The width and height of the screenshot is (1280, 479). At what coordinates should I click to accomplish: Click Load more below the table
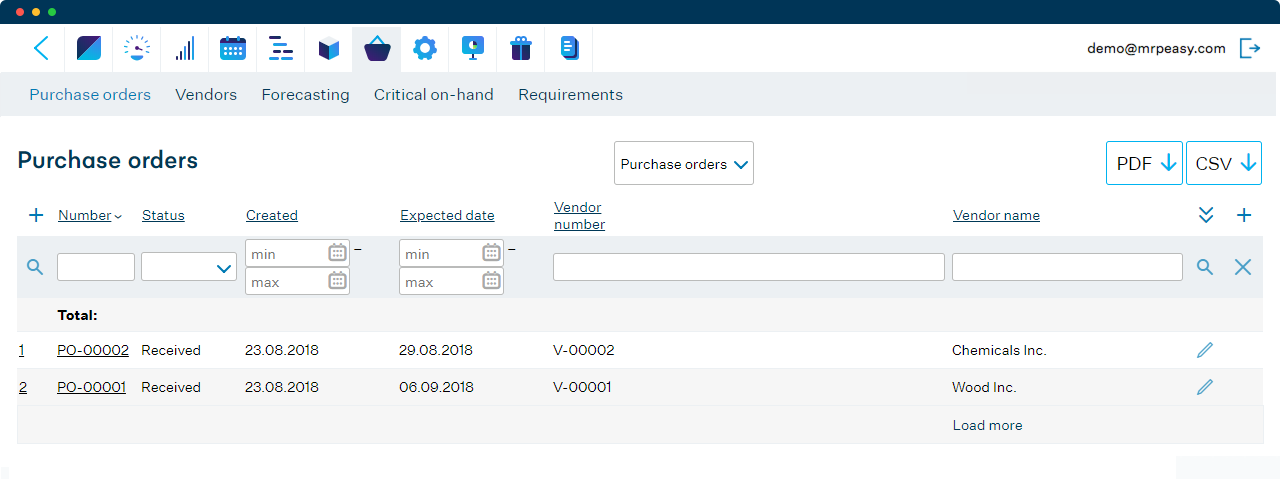pyautogui.click(x=987, y=425)
